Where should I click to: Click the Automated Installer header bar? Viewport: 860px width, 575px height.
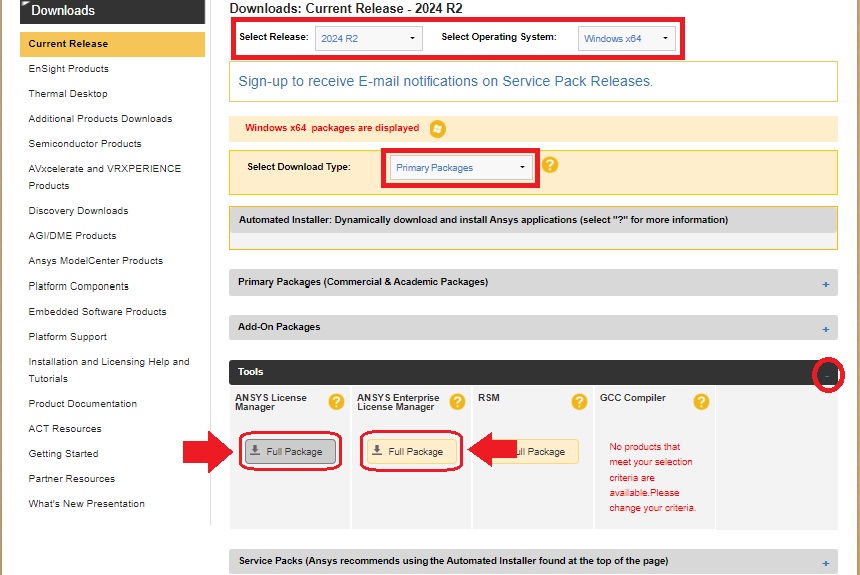[x=533, y=220]
